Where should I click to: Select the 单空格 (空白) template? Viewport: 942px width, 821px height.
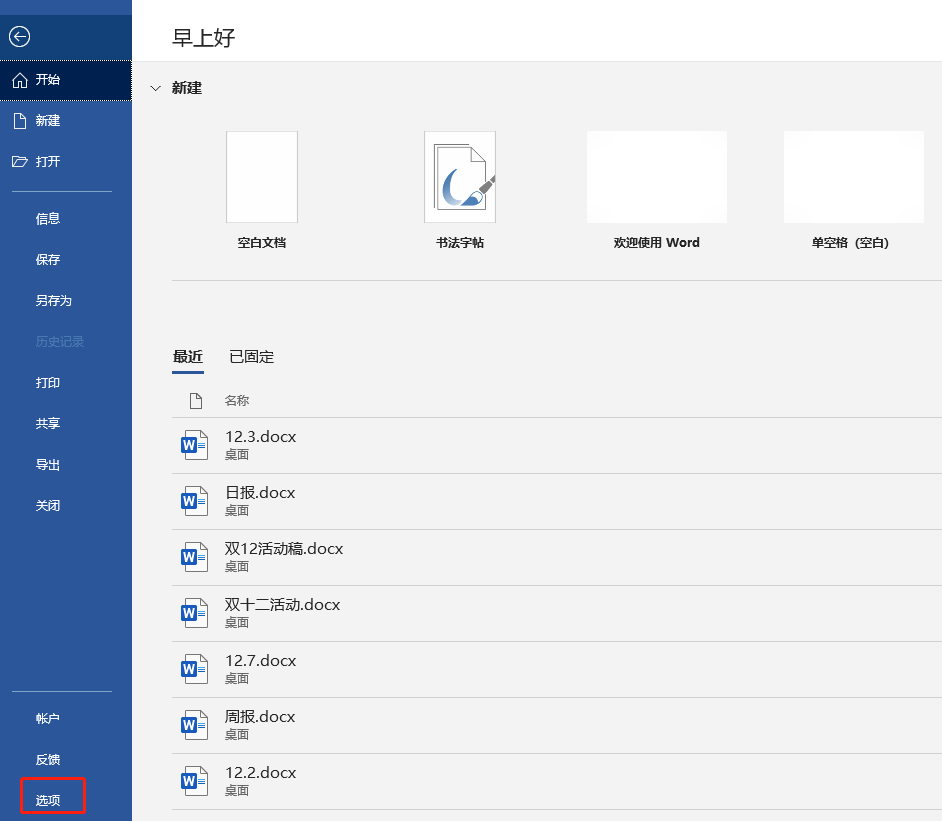(854, 177)
